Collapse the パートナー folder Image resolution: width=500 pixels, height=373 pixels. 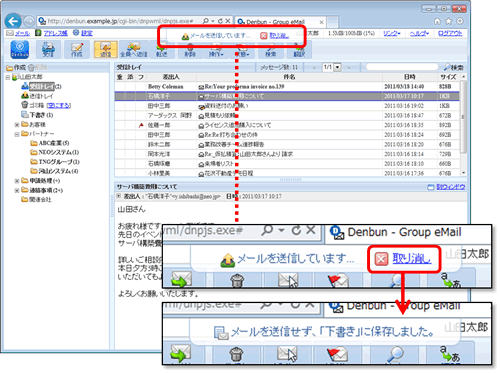pos(17,134)
